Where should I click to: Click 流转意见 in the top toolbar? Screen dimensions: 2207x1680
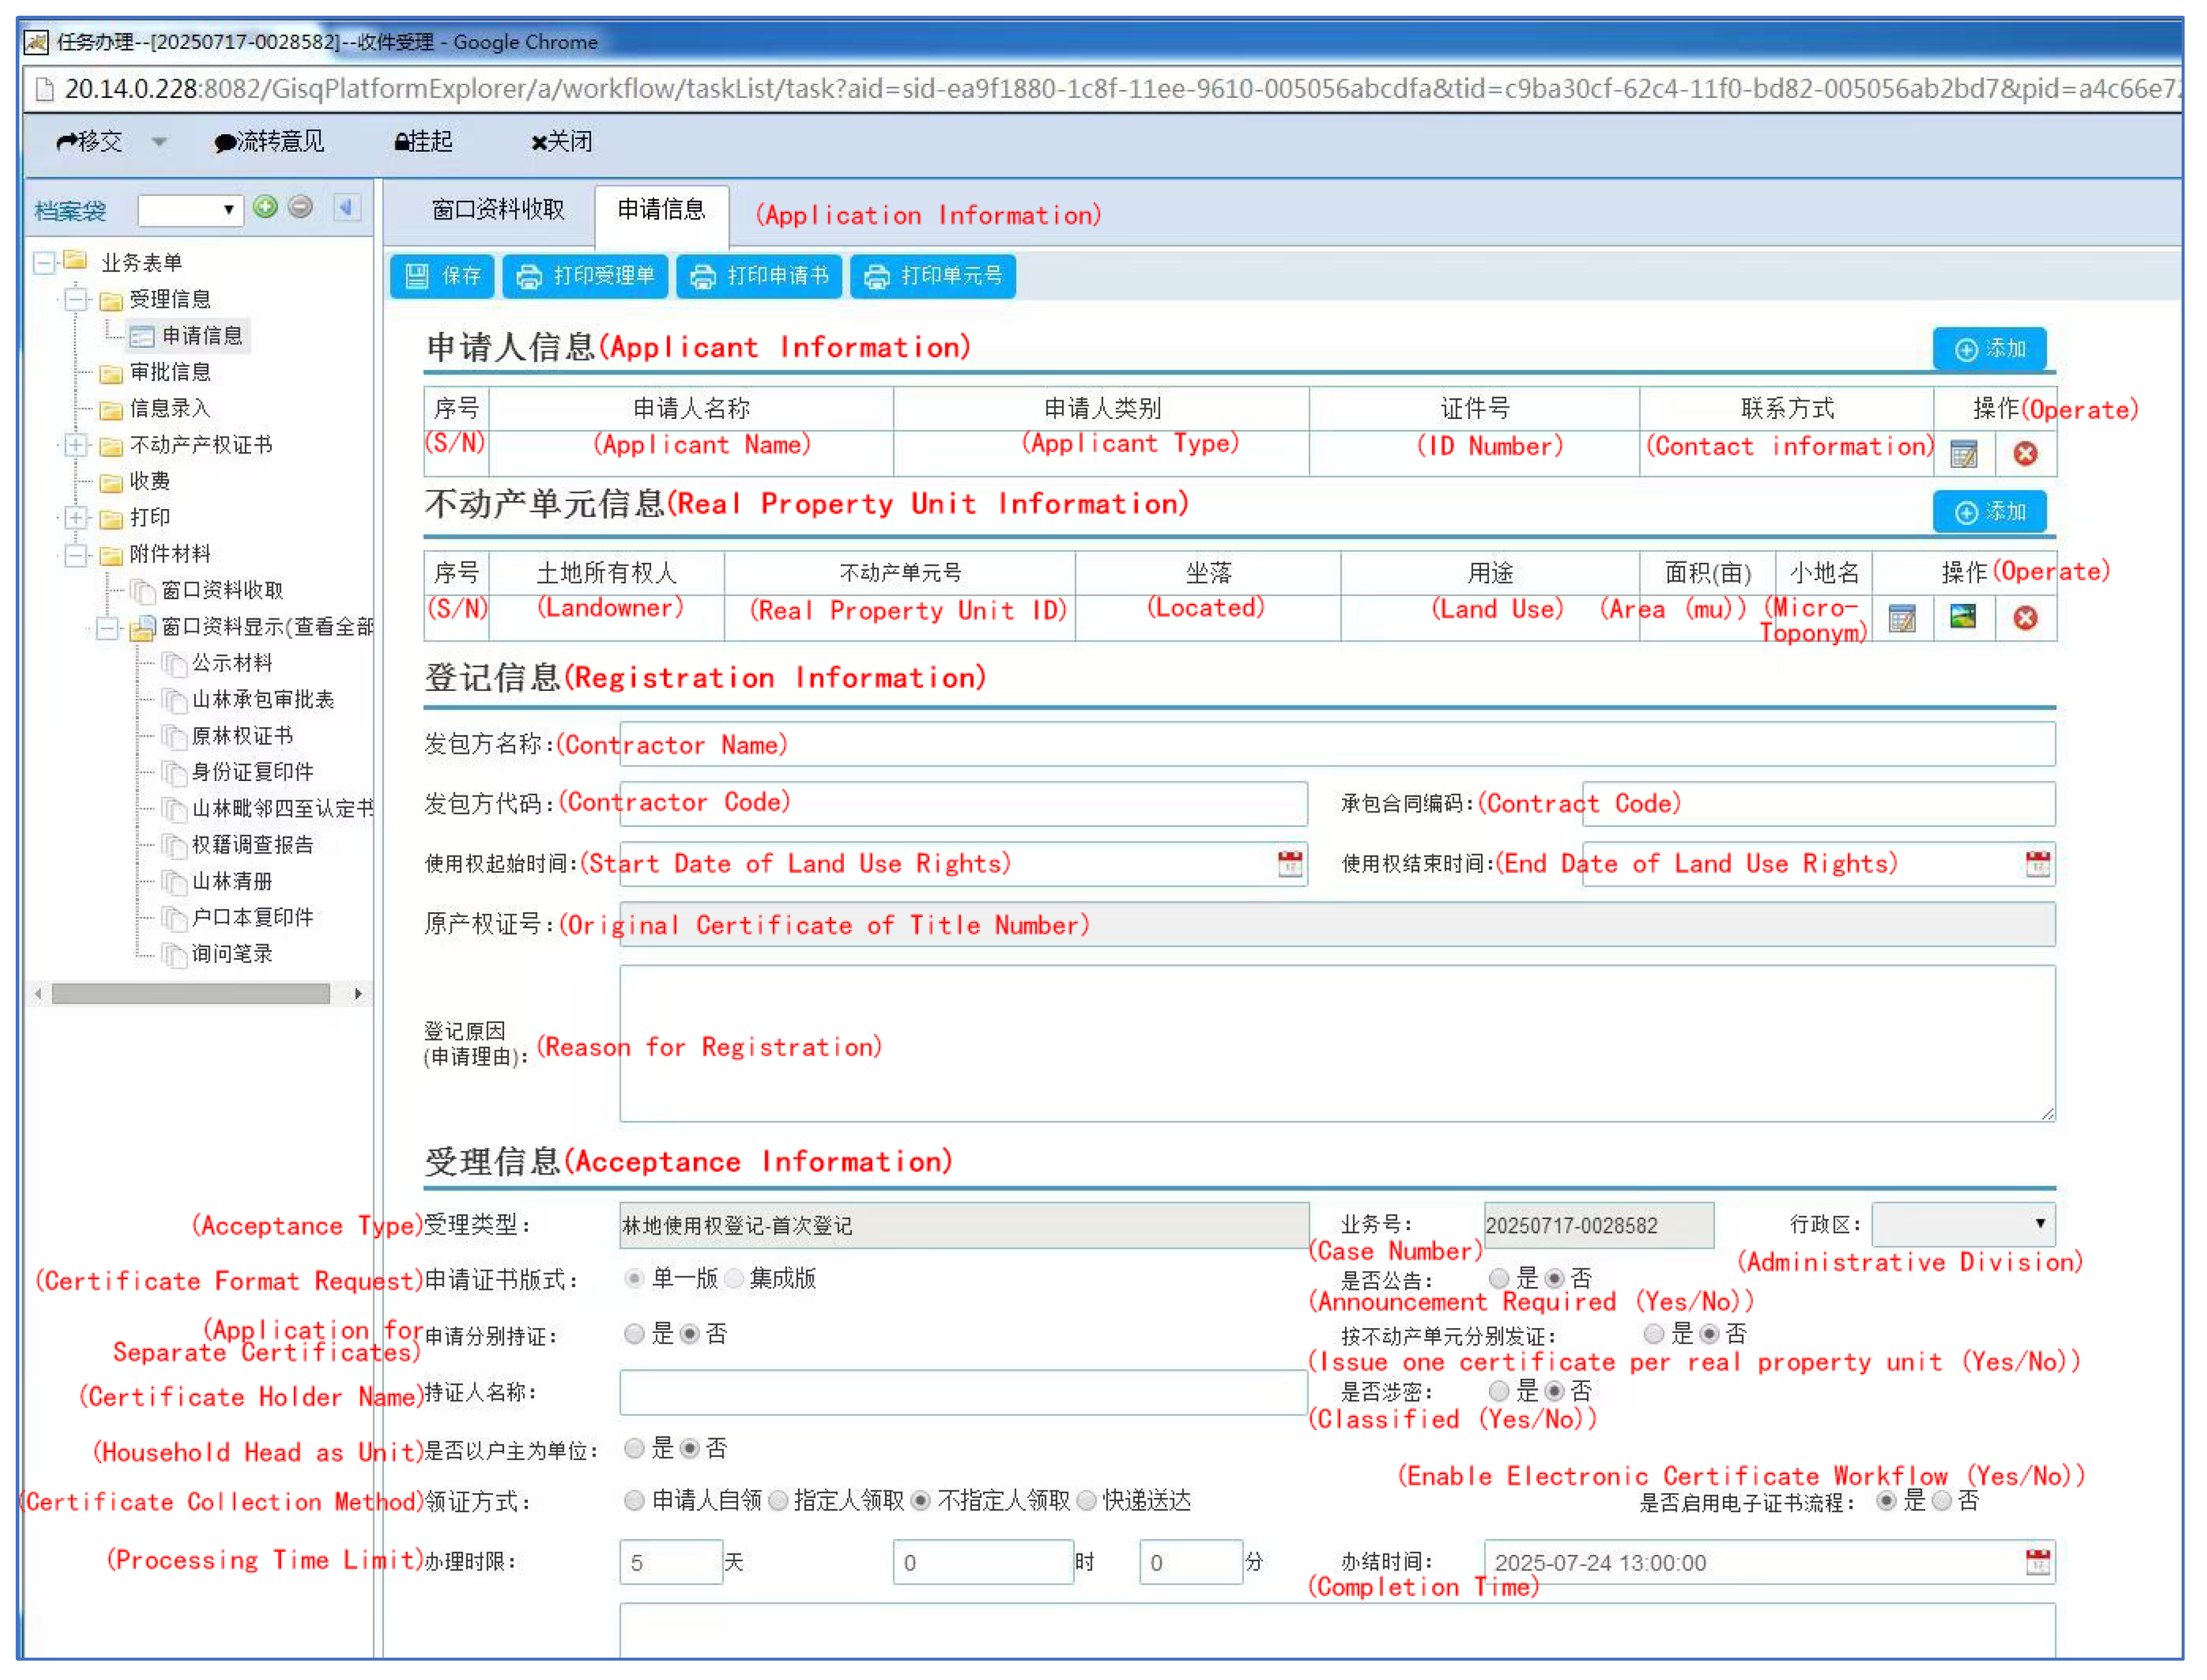pos(270,142)
